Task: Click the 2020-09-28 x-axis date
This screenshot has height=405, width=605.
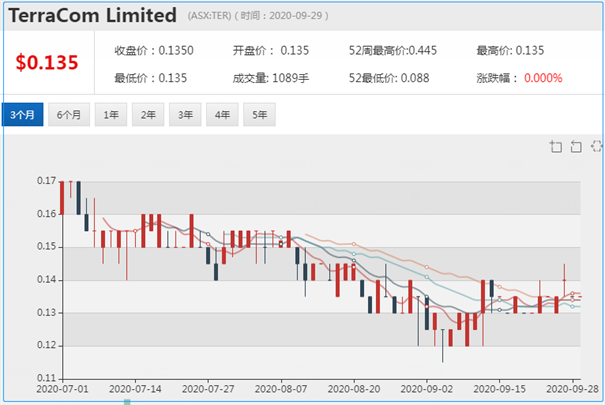Action: point(572,389)
